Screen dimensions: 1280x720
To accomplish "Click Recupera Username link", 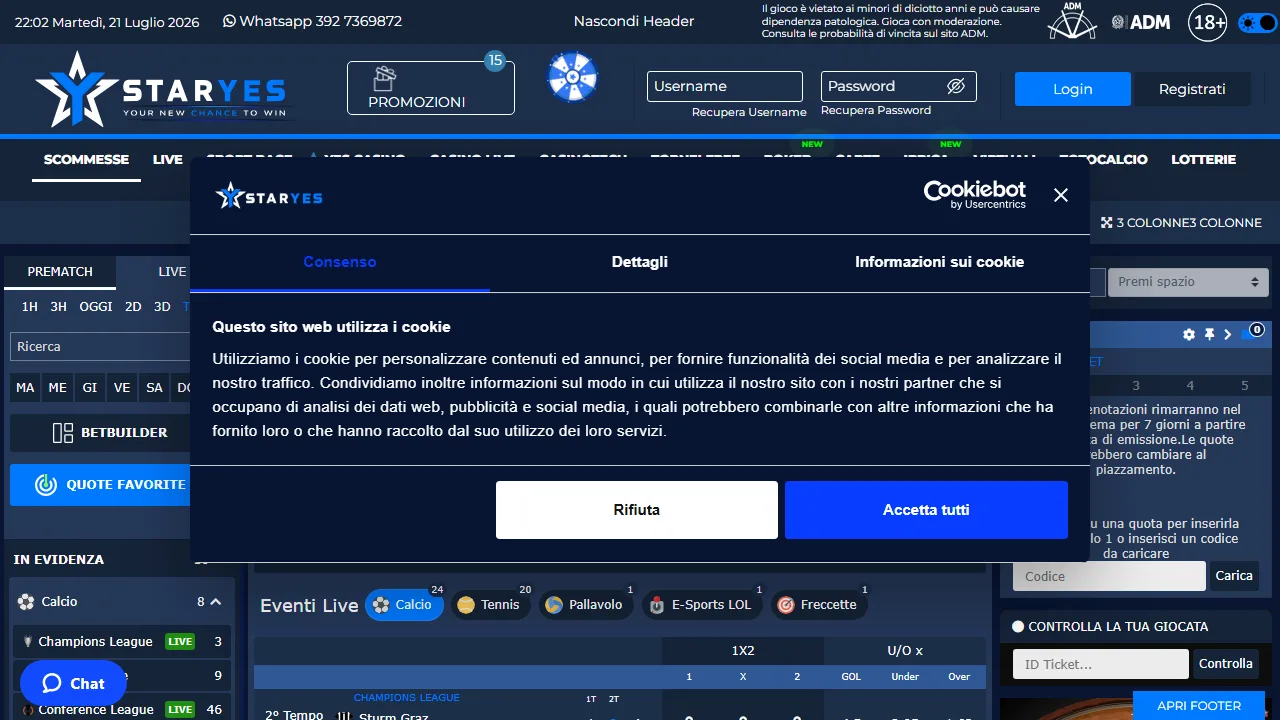I will point(749,112).
